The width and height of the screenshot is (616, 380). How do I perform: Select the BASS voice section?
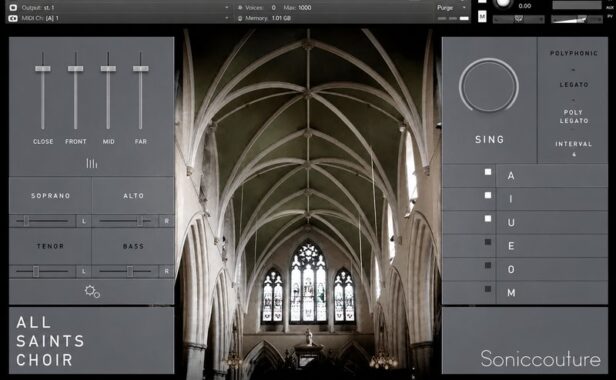click(x=134, y=246)
